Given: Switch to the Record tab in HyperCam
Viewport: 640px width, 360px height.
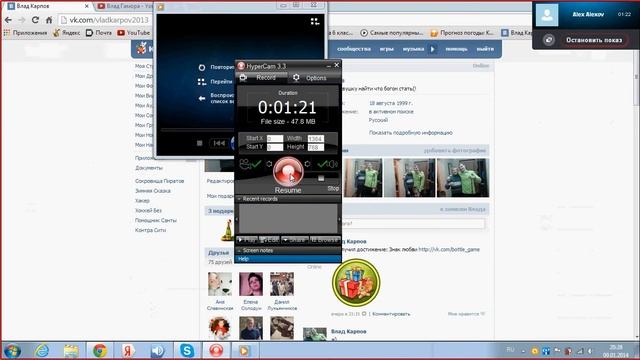Looking at the screenshot, I should click(x=261, y=78).
